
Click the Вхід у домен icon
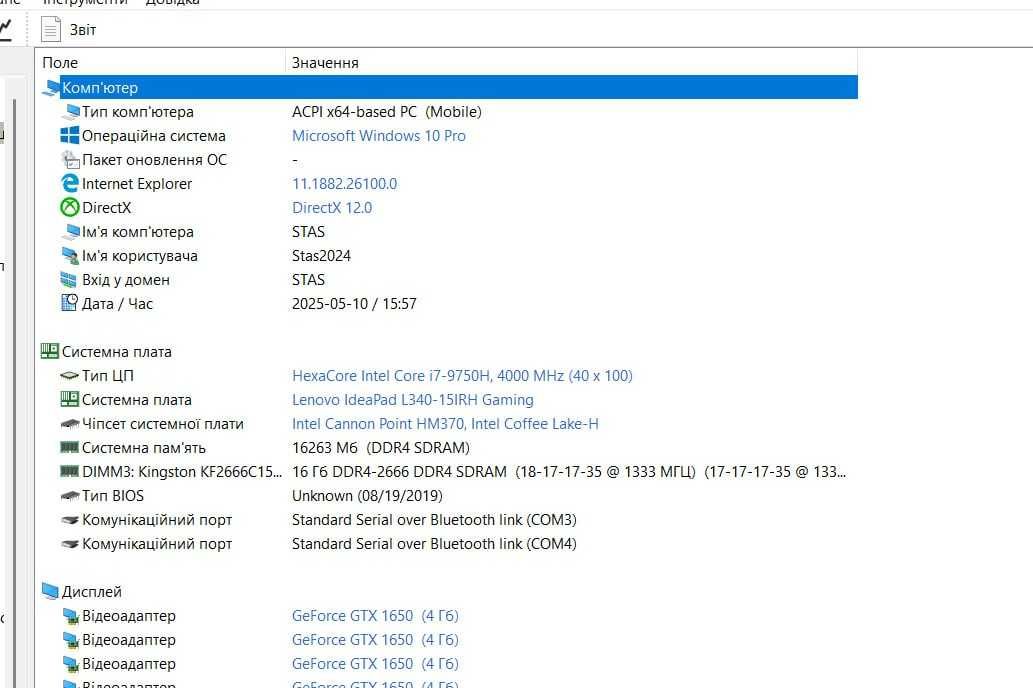click(x=69, y=279)
